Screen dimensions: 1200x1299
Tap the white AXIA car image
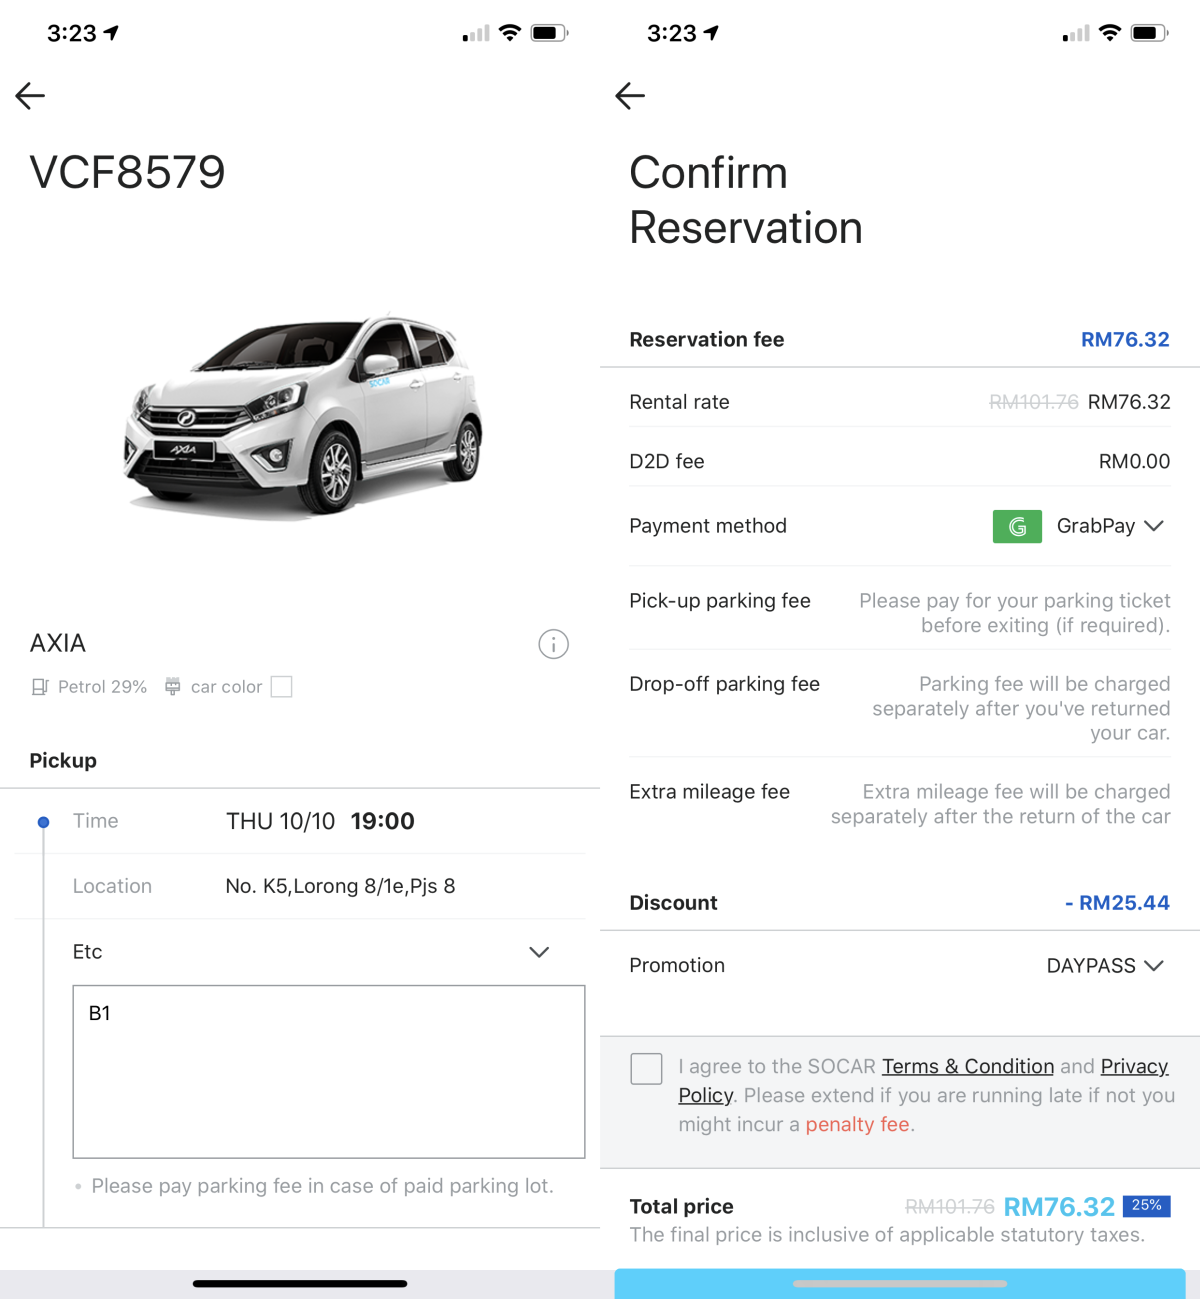(303, 415)
